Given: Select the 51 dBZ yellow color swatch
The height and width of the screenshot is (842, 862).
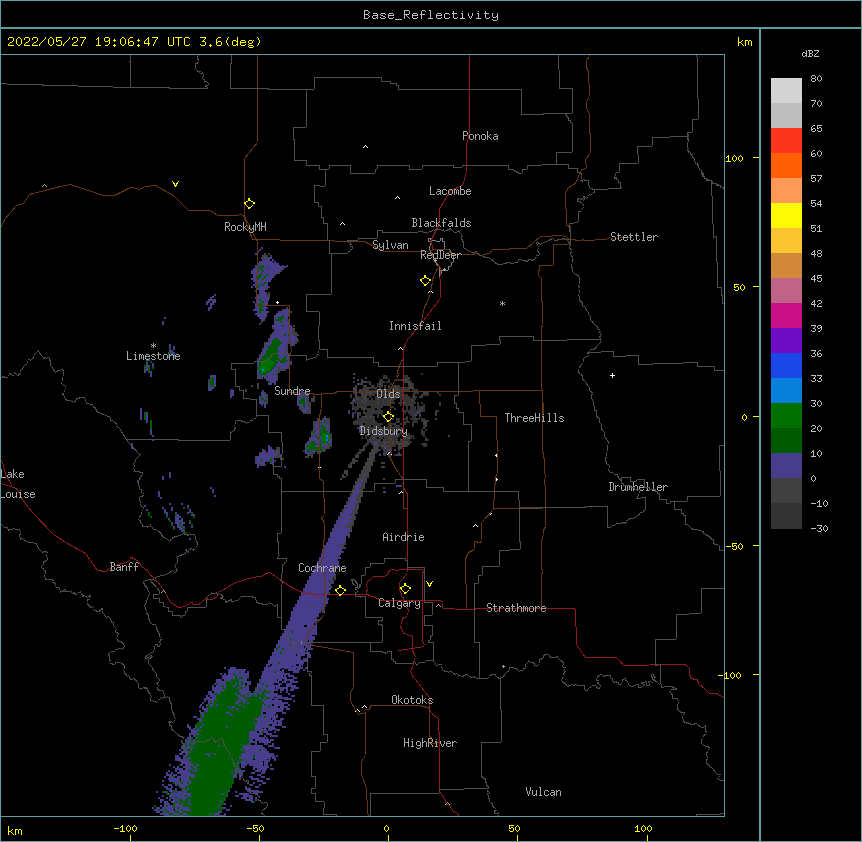Looking at the screenshot, I should 786,215.
